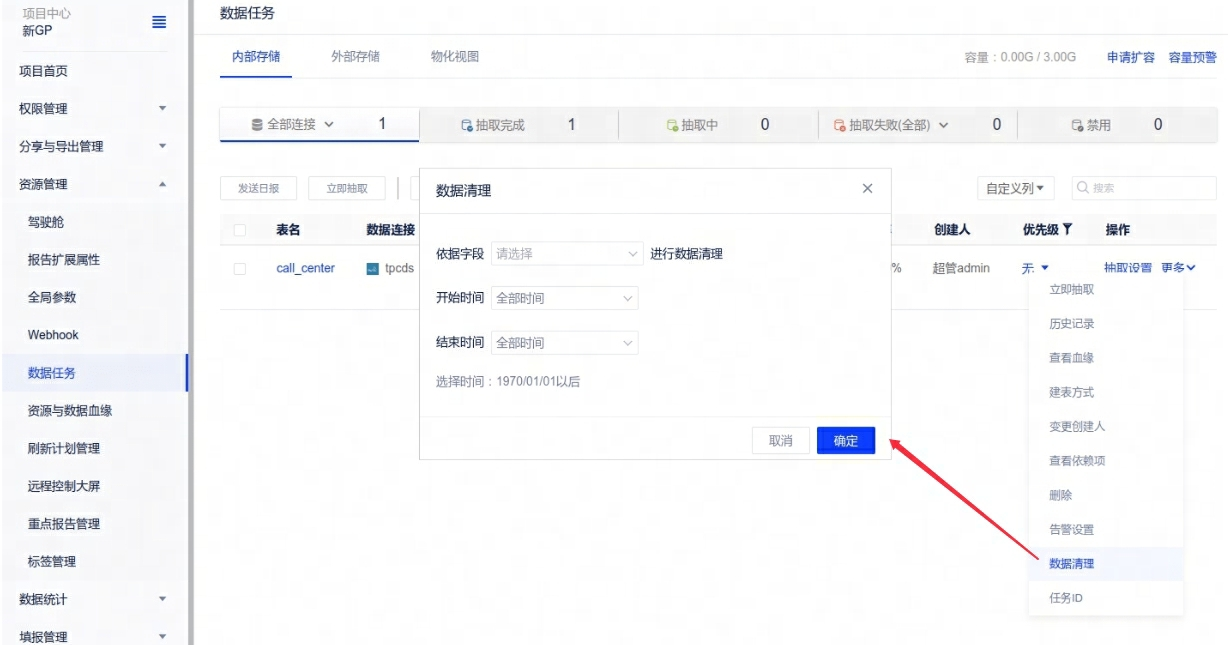The width and height of the screenshot is (1228, 645).
Task: Click the 抽取完成 status icon
Action: [x=466, y=126]
